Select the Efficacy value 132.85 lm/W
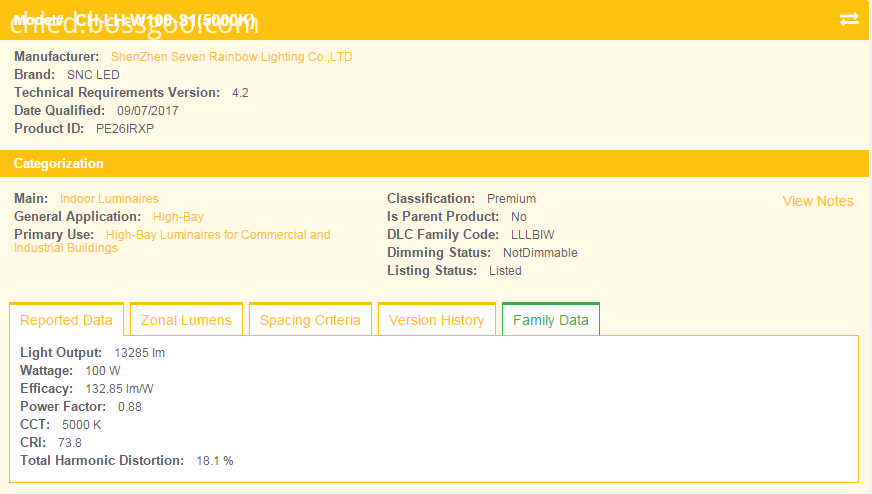This screenshot has width=872, height=494. [x=119, y=389]
